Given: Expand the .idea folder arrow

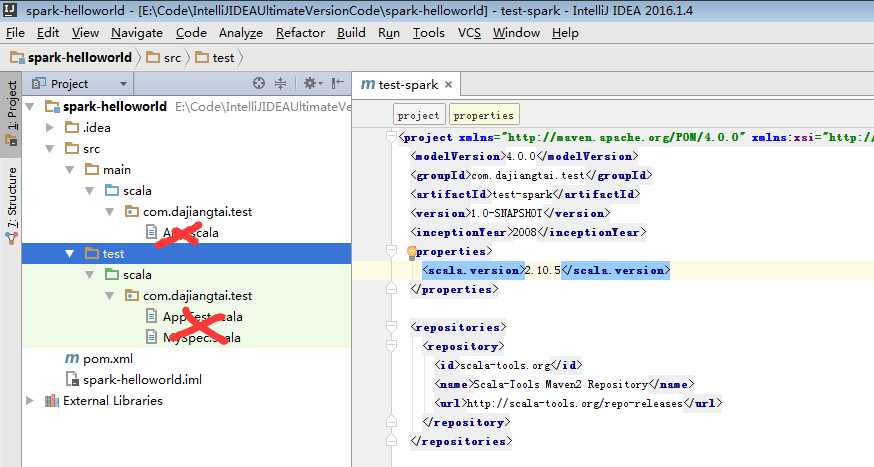Looking at the screenshot, I should coord(50,128).
